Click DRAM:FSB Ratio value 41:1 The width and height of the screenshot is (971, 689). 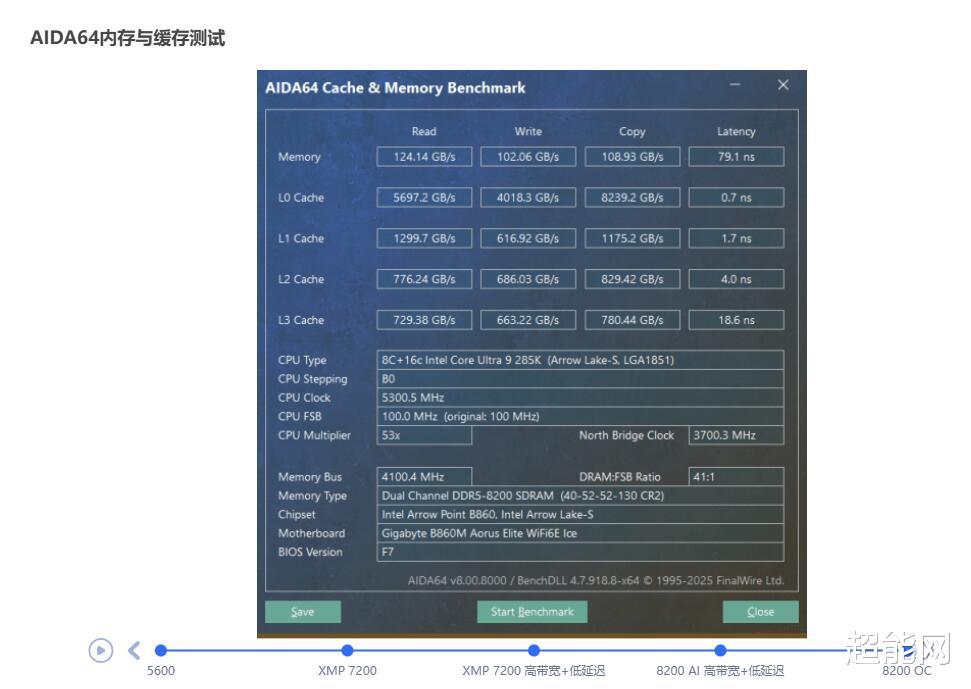[x=736, y=477]
